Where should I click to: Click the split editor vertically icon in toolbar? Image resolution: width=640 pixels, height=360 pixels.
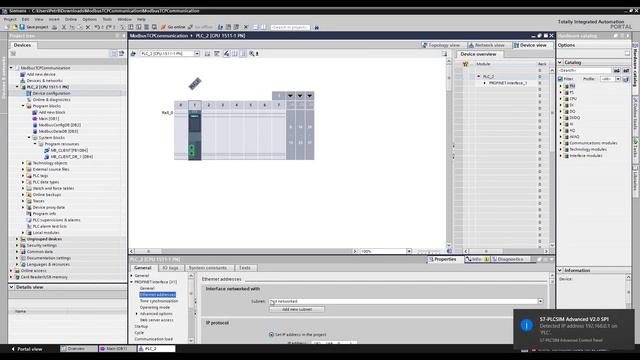[263, 27]
